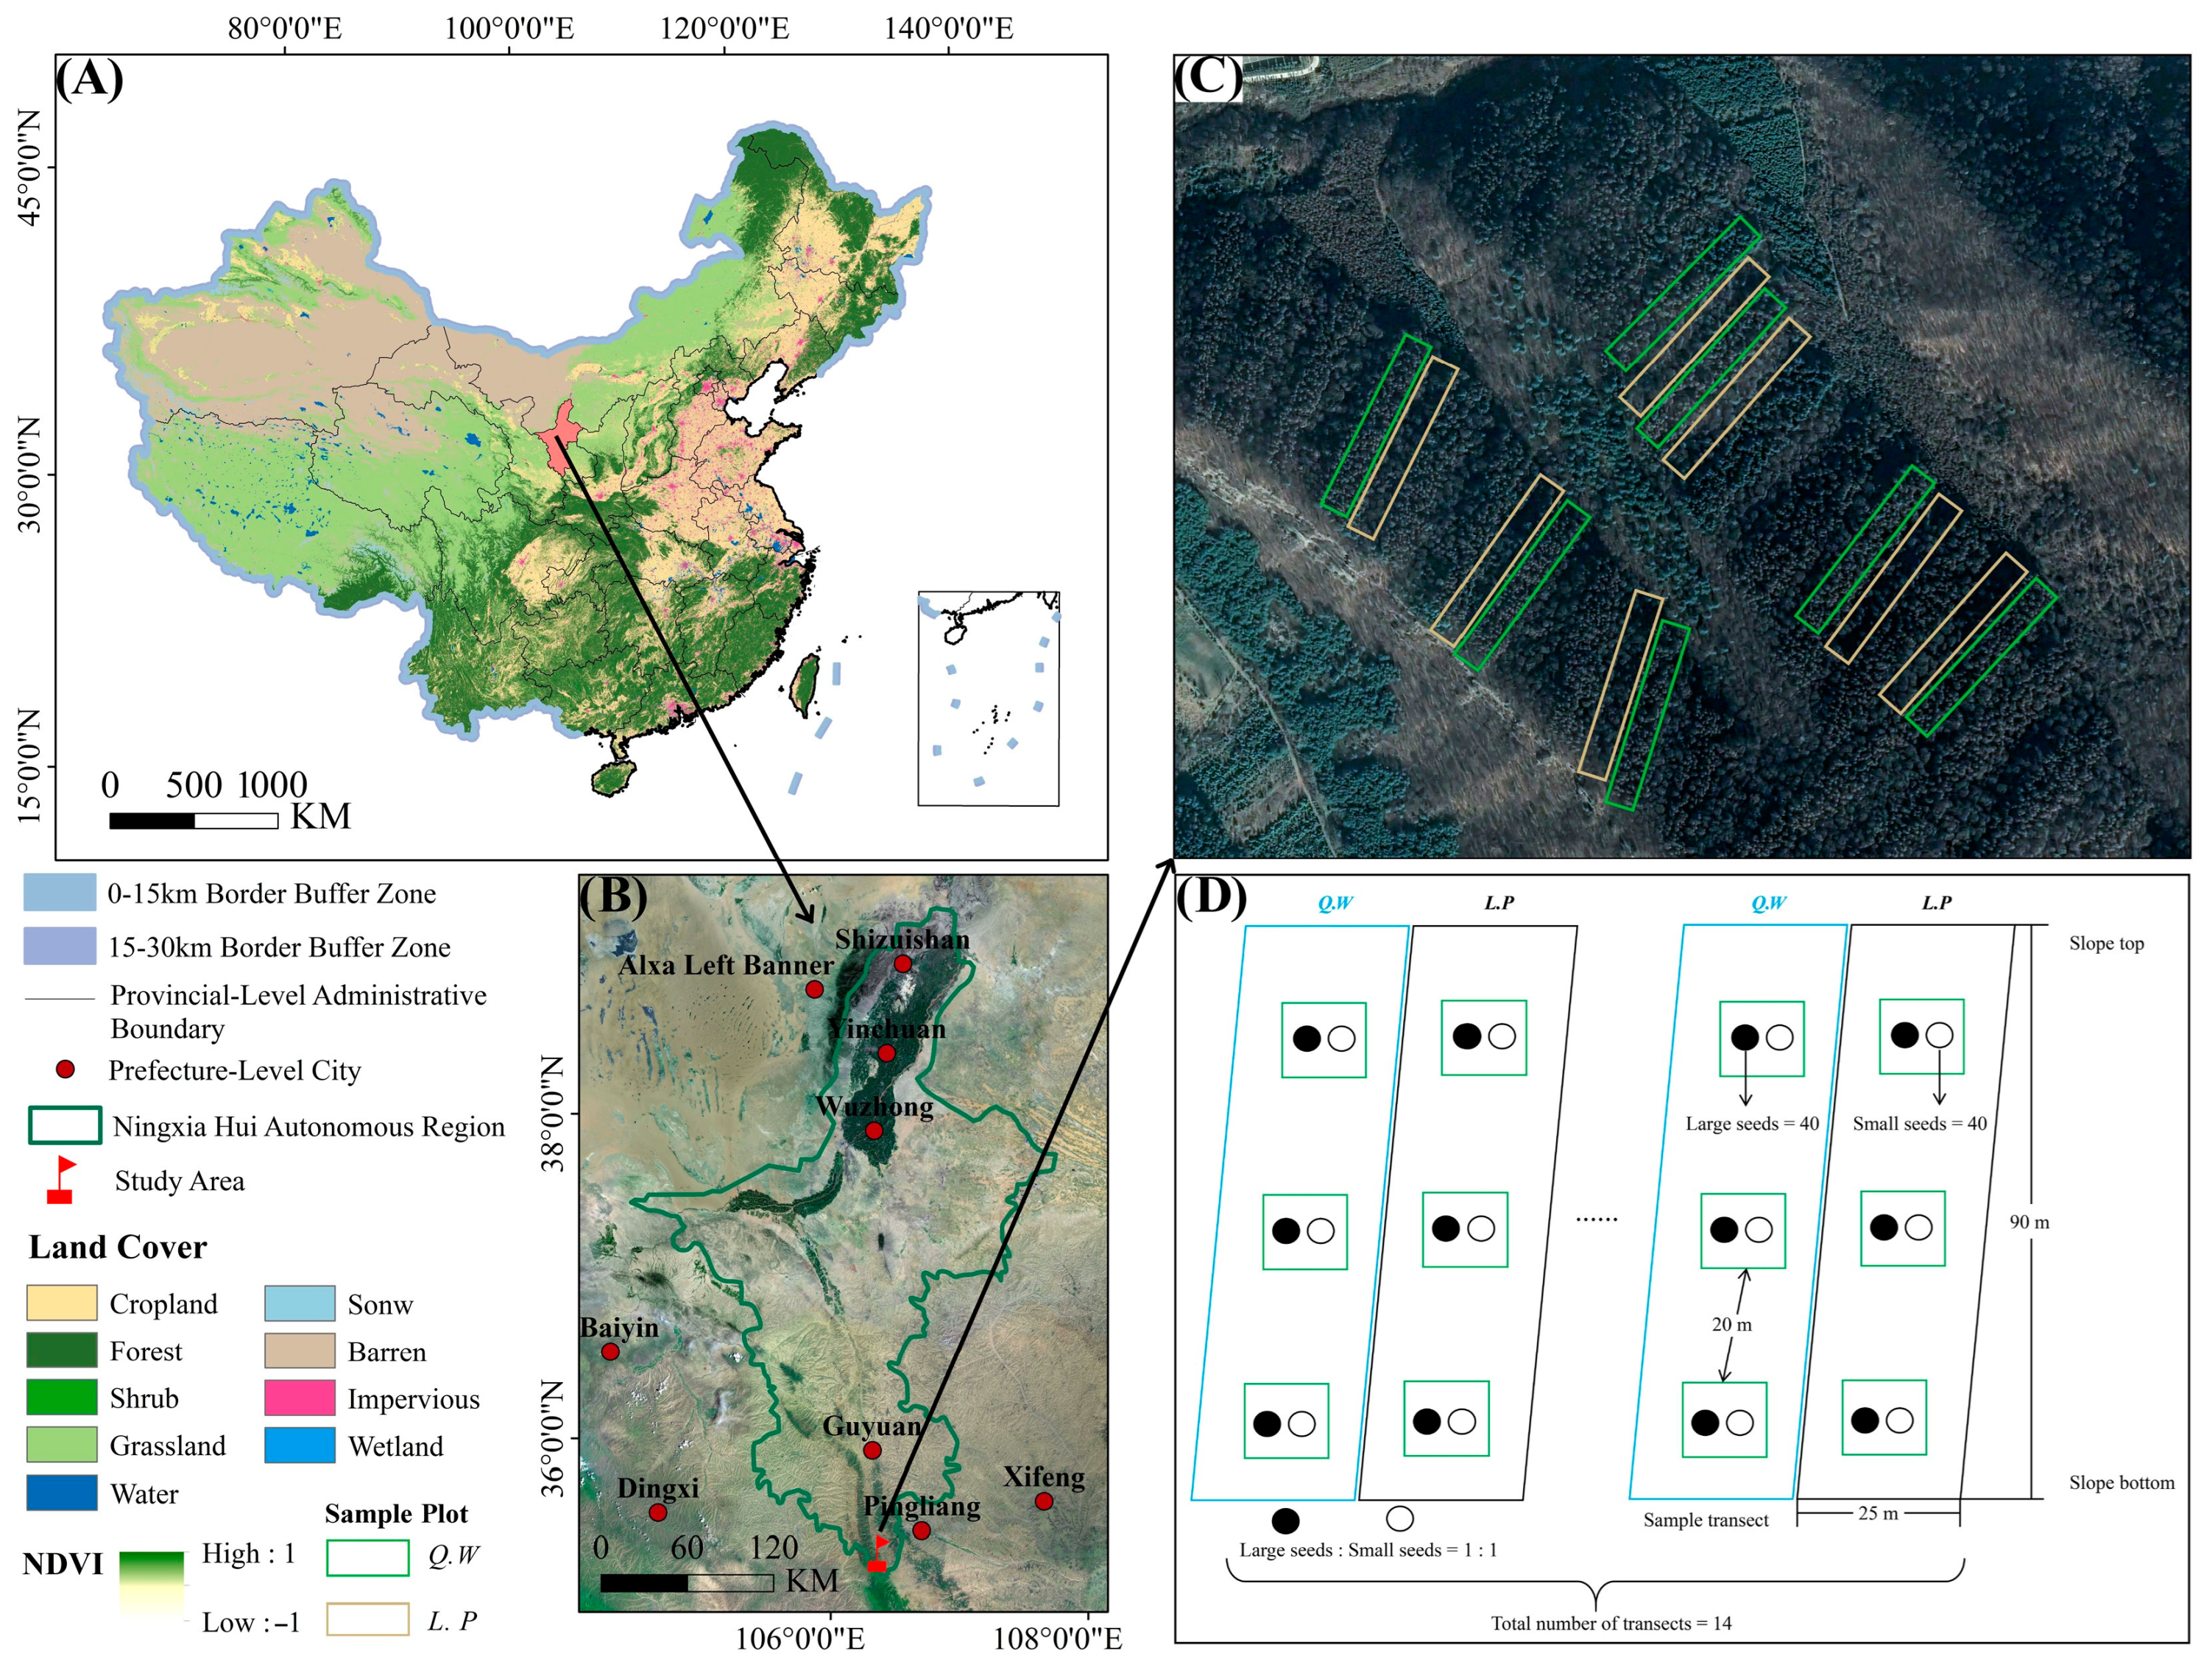Click the red Yinchuan city marker dot
The height and width of the screenshot is (1667, 2212).
886,1053
